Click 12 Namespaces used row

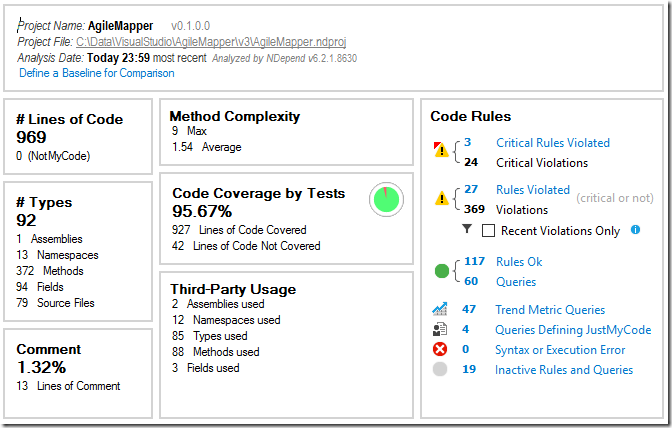tap(226, 320)
